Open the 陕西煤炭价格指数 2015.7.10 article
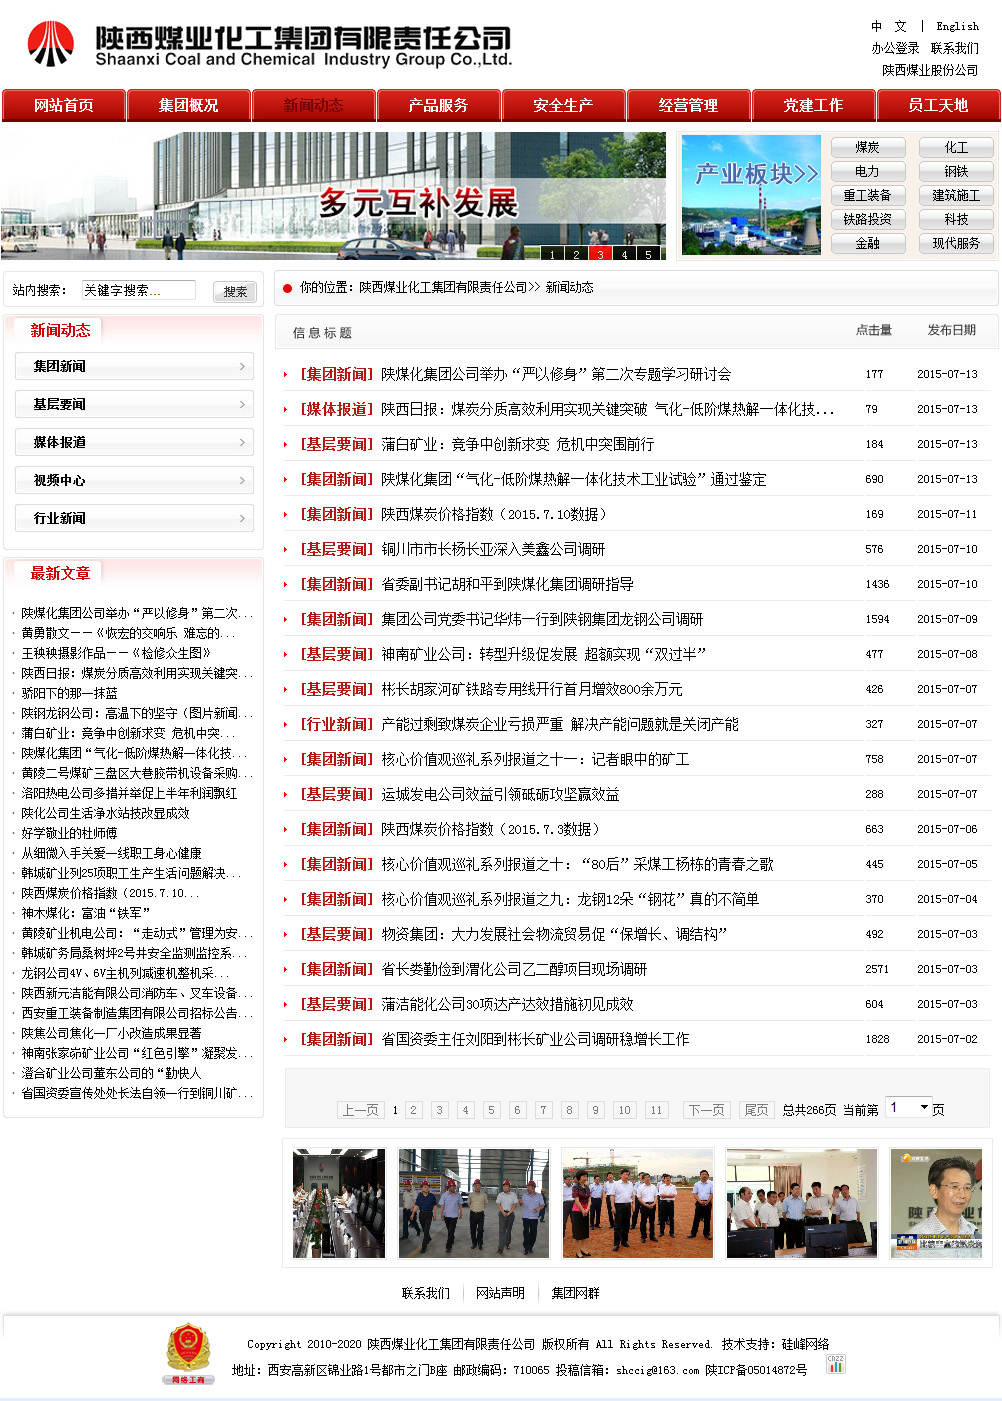Viewport: 1002px width, 1401px height. coord(494,514)
